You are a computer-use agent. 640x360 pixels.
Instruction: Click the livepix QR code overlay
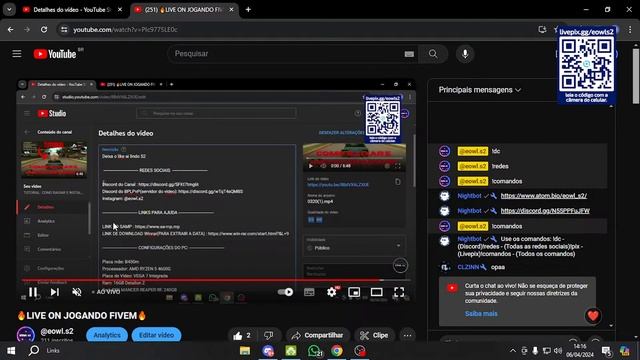coord(587,65)
